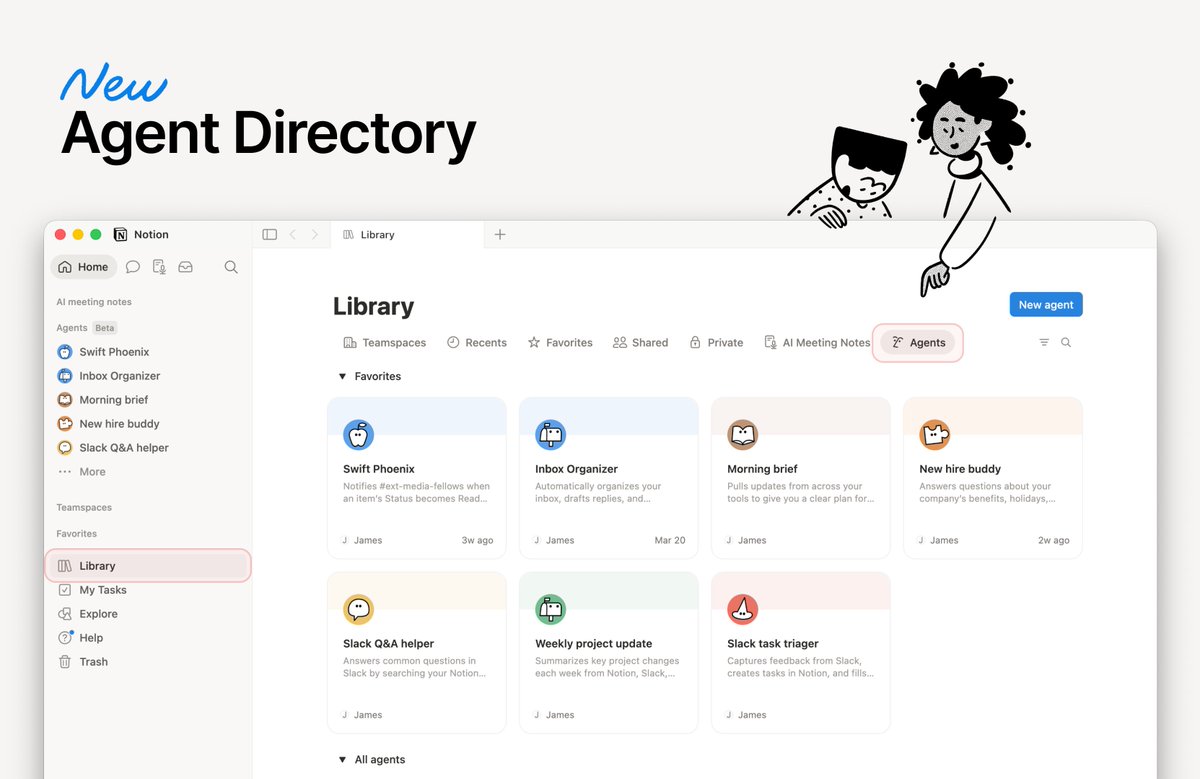This screenshot has height=779, width=1200.
Task: Click the sidebar search magnifier icon
Action: 231,267
